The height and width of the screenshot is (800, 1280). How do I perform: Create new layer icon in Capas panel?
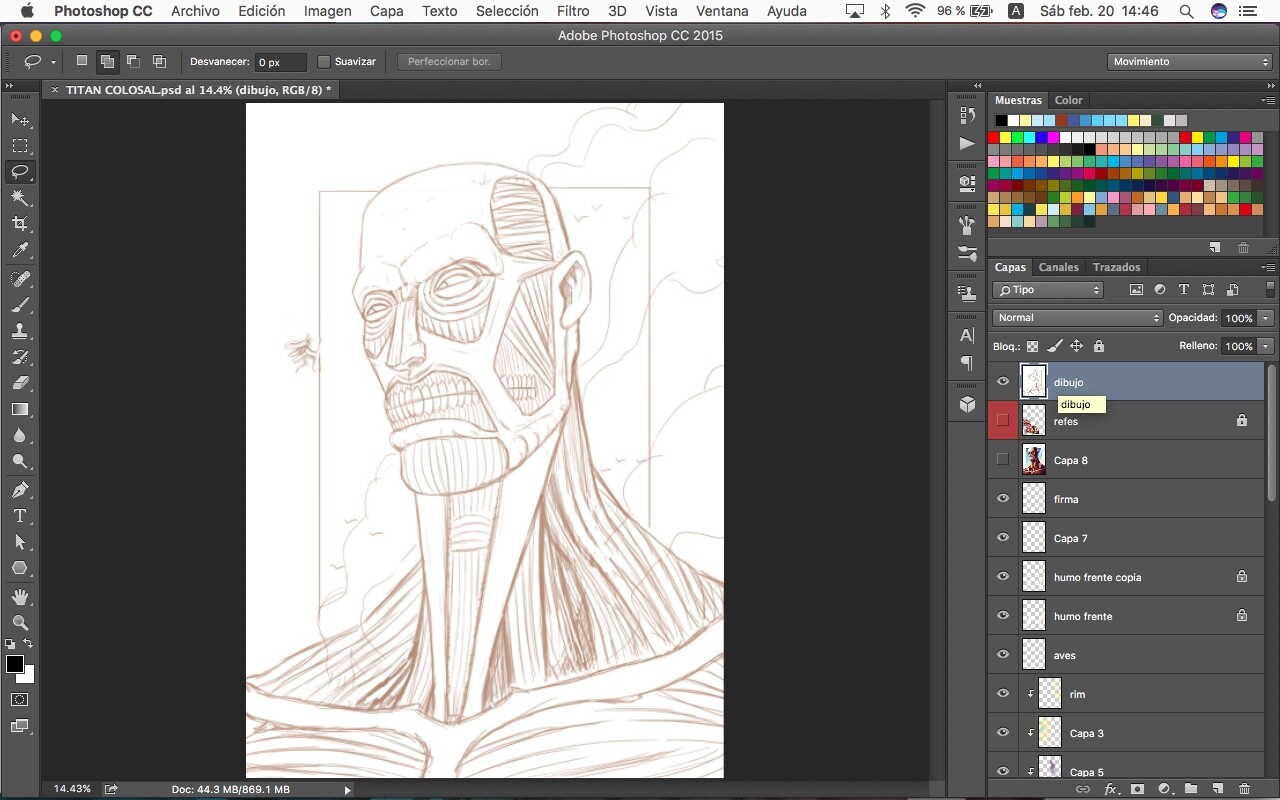point(1217,789)
